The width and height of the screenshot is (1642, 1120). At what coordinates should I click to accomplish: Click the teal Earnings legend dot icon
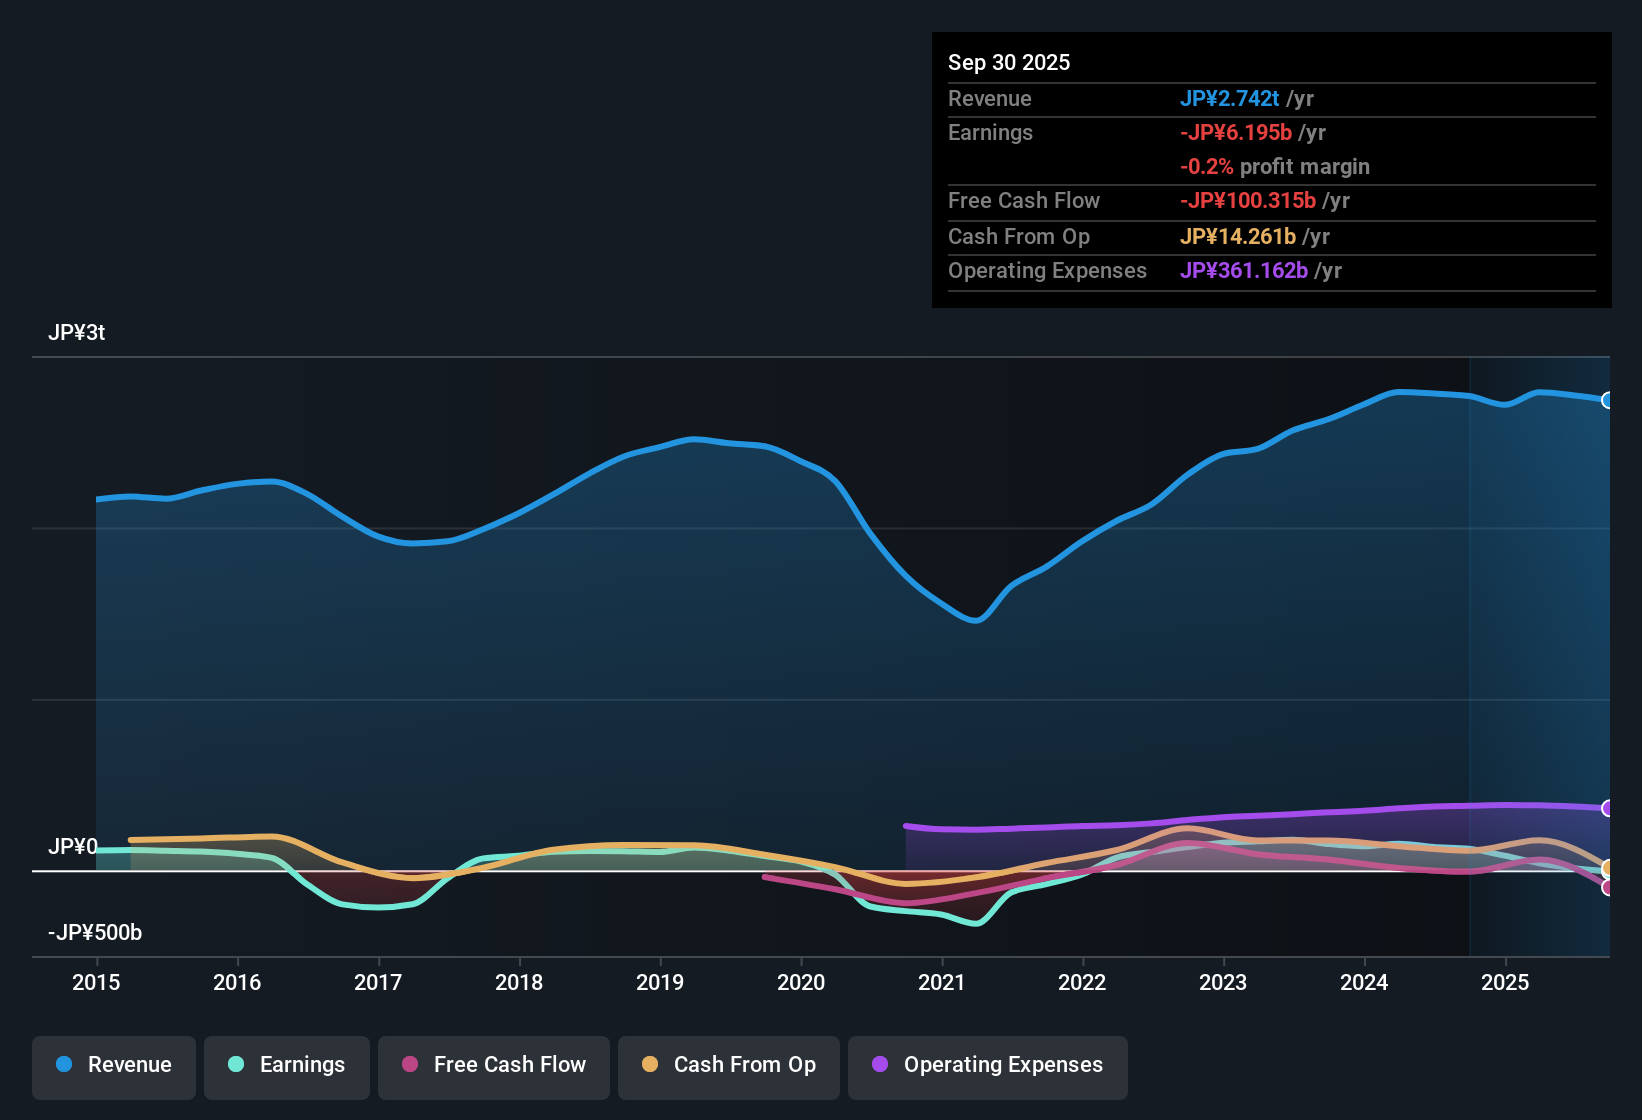tap(237, 1065)
